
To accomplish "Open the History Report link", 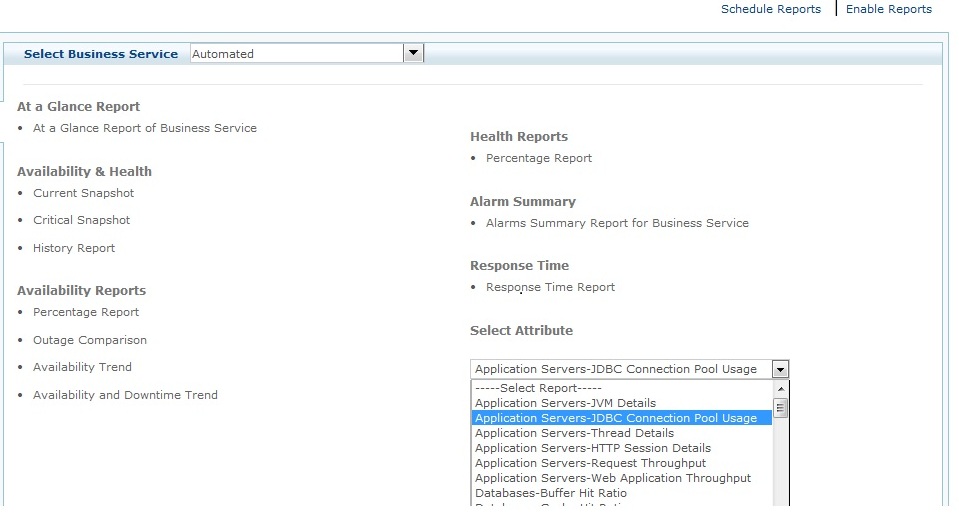I will point(74,248).
